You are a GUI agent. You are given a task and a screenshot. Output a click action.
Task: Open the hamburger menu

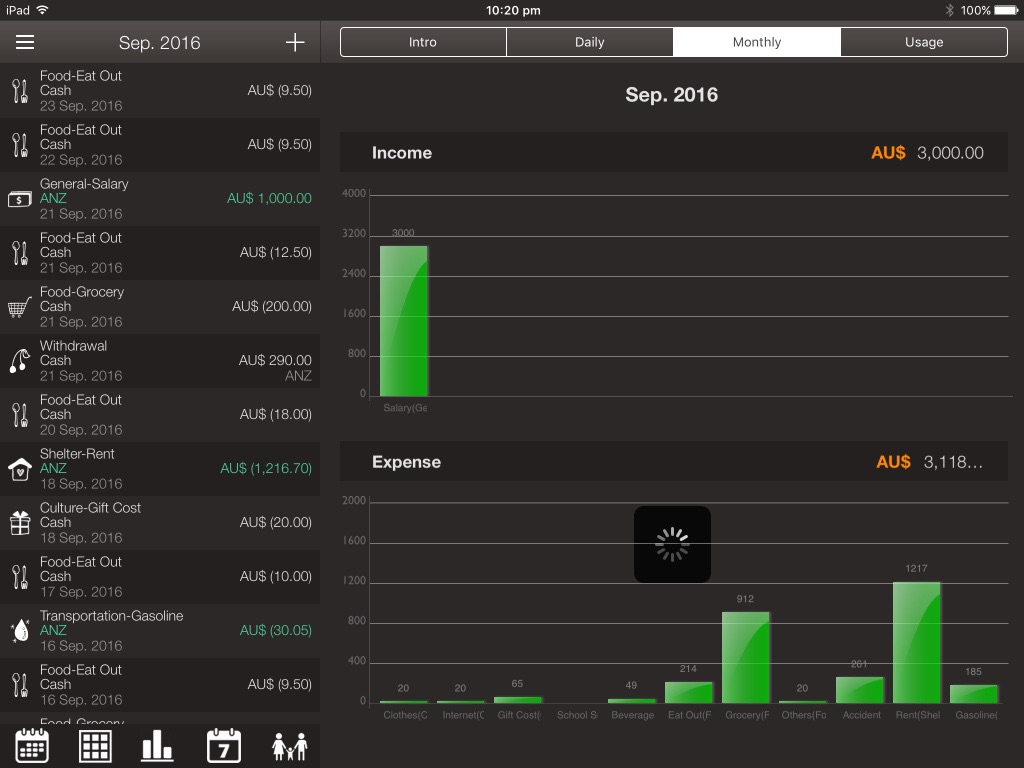pos(25,42)
